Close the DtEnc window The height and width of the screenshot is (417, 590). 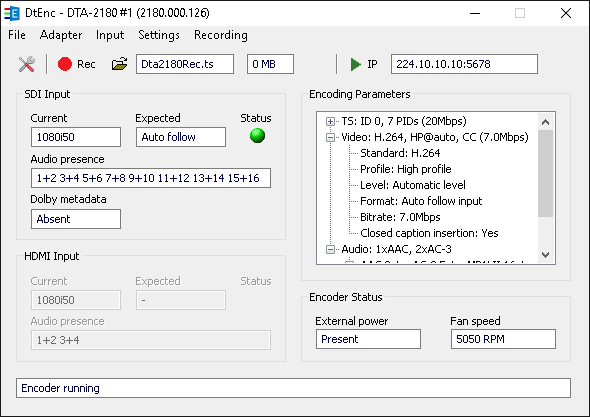coord(566,13)
